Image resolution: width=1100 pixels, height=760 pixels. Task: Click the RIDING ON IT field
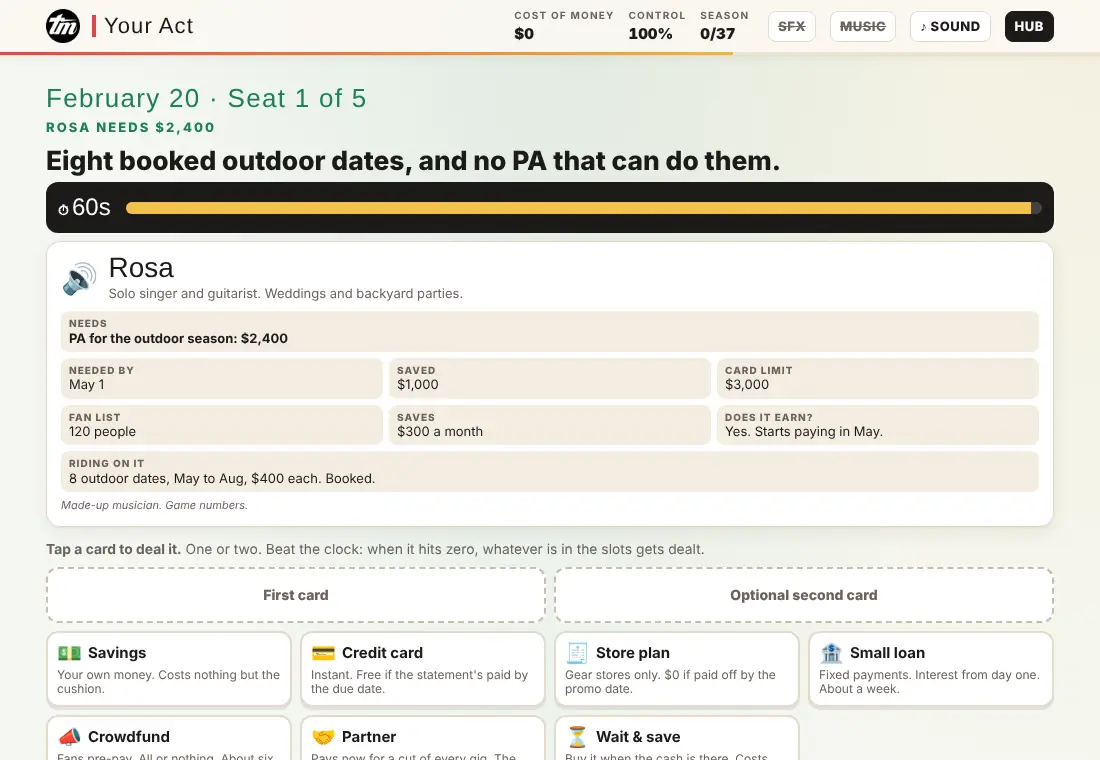click(x=550, y=472)
